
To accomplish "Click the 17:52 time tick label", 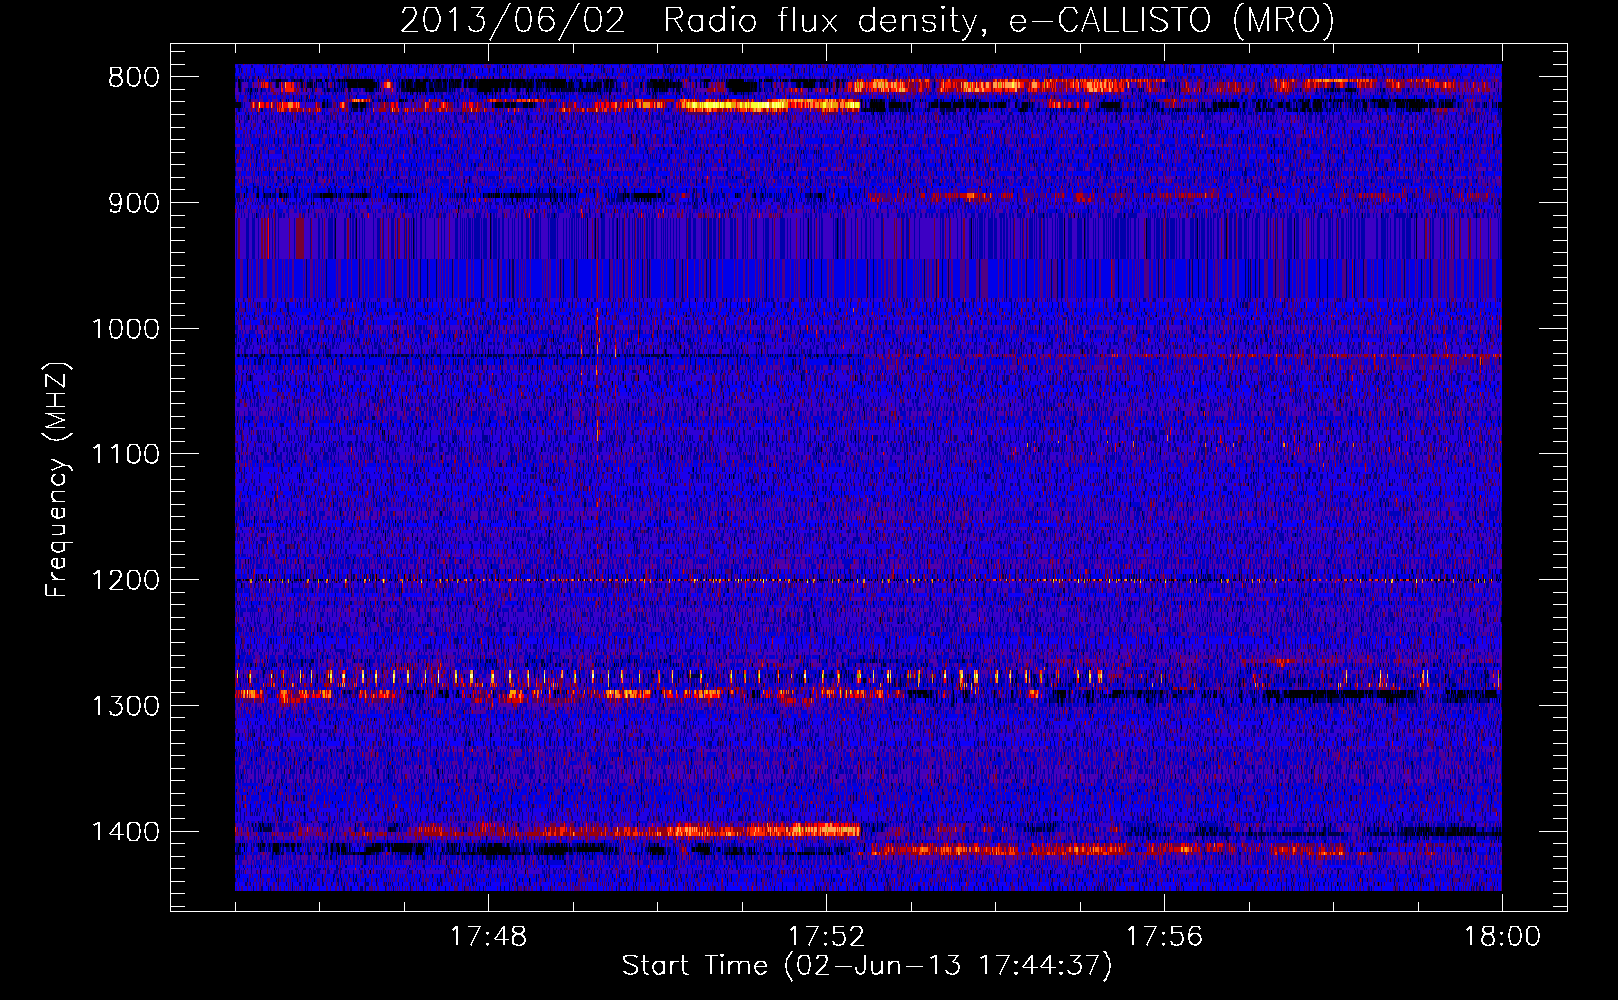I will click(826, 937).
